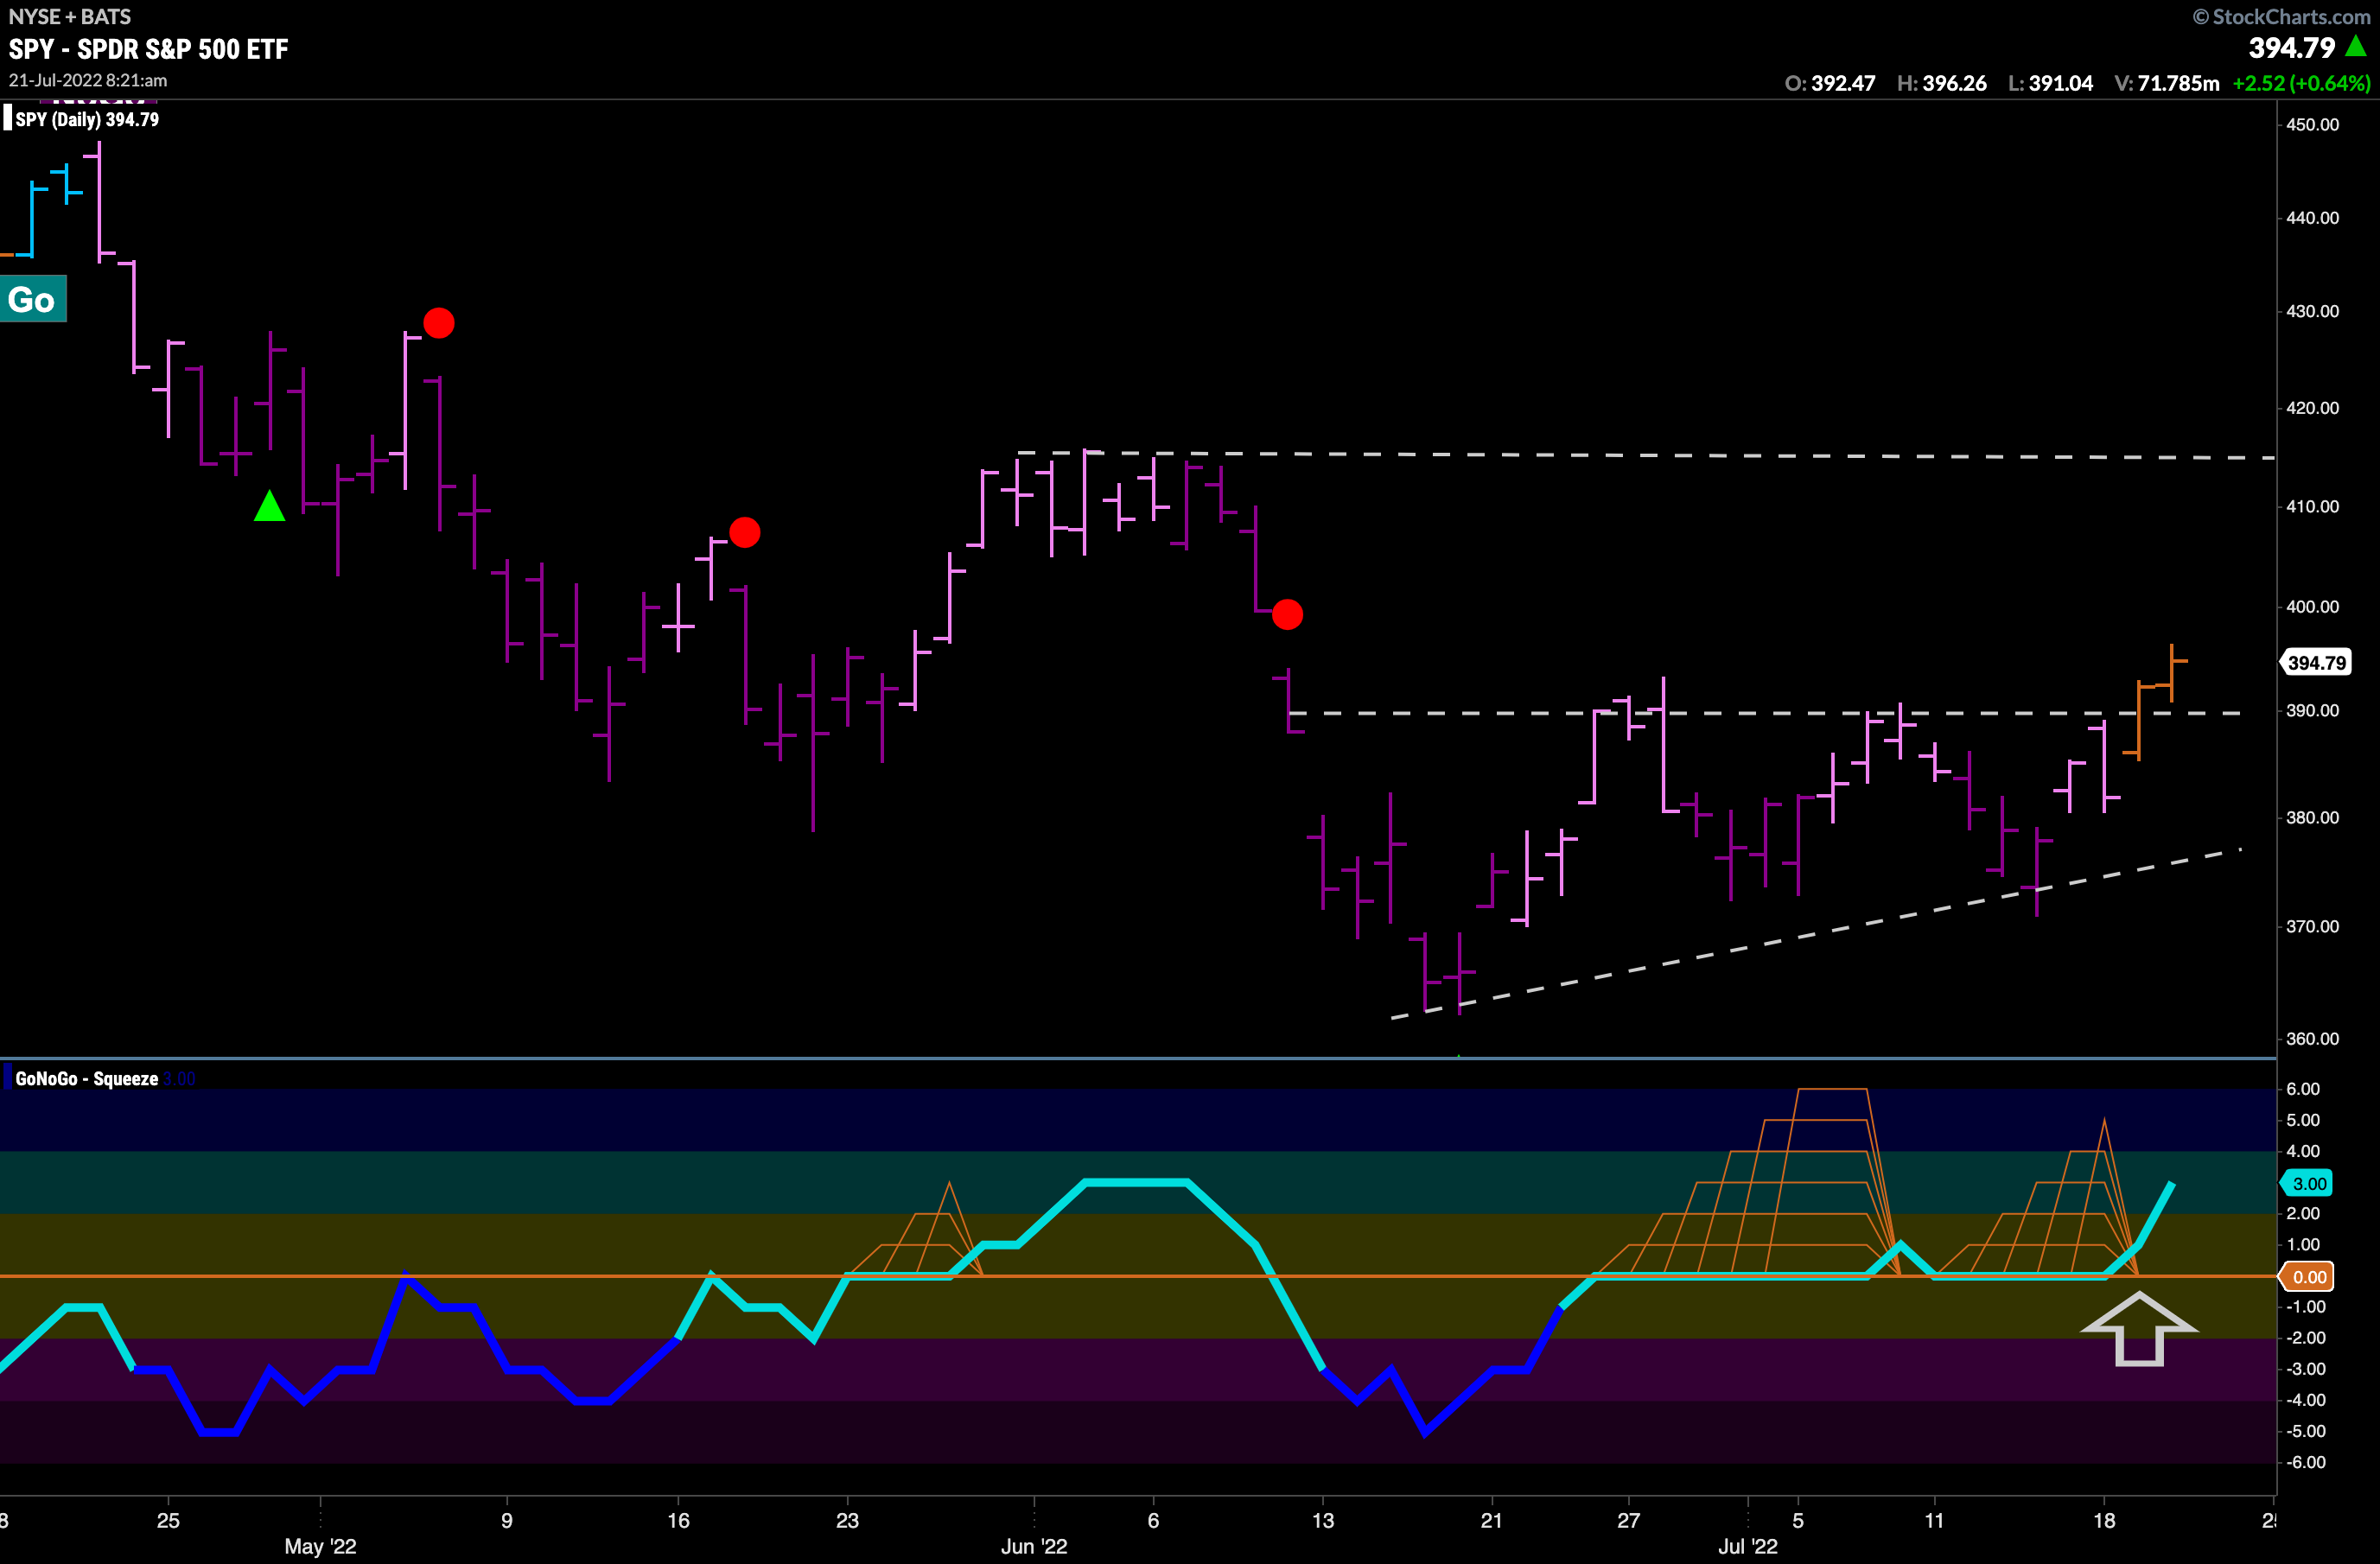Screen dimensions: 2380x1564
Task: Click the Jul '22 date axis label
Action: (x=1748, y=1546)
